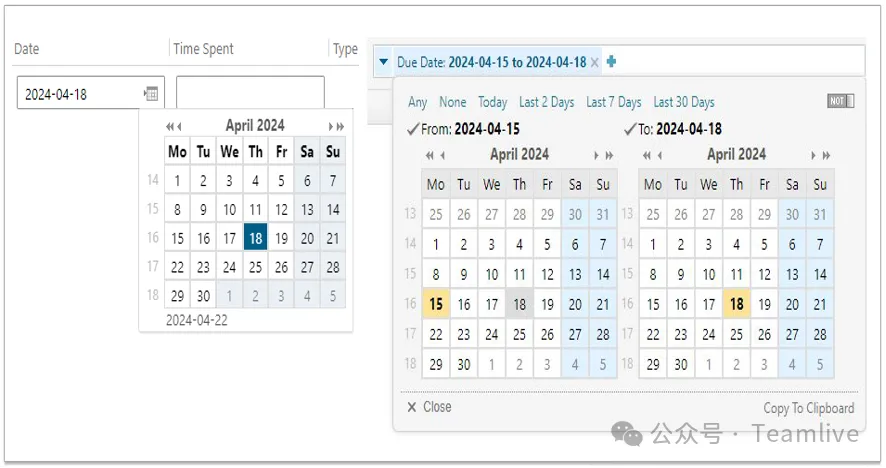
Task: Toggle the NOT switch
Action: coord(841,101)
